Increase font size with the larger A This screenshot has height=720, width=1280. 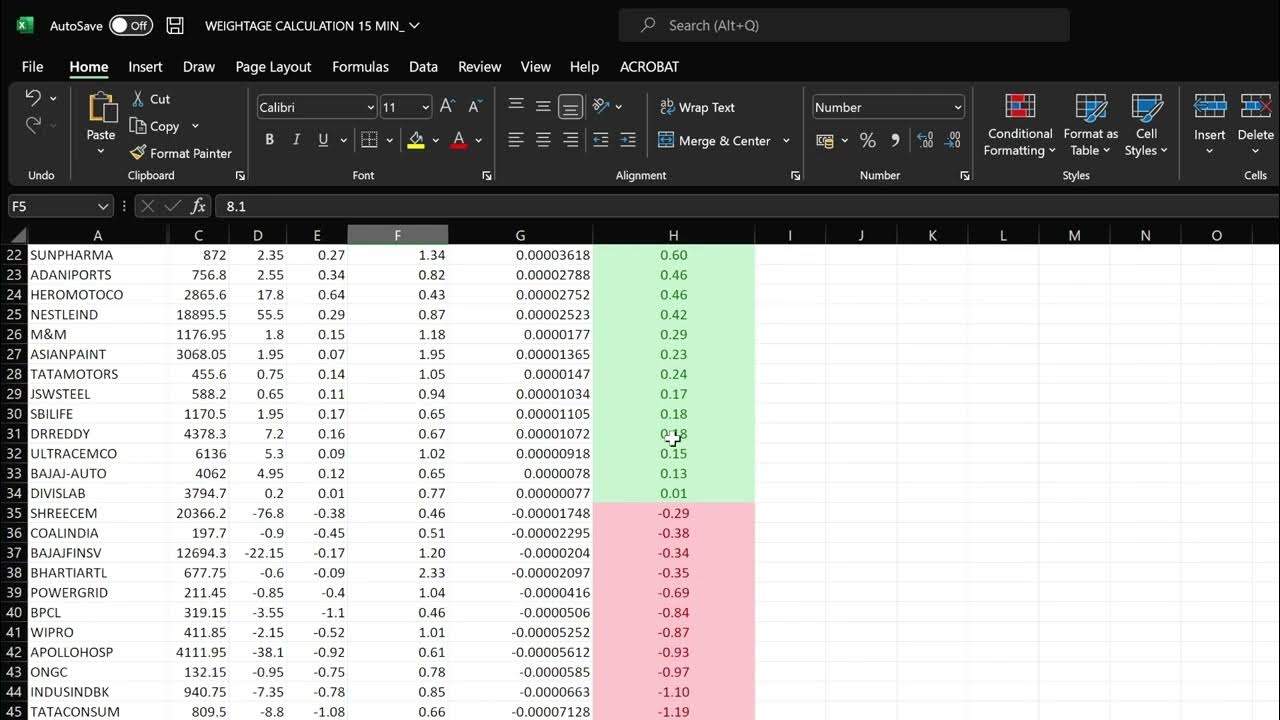click(x=447, y=107)
